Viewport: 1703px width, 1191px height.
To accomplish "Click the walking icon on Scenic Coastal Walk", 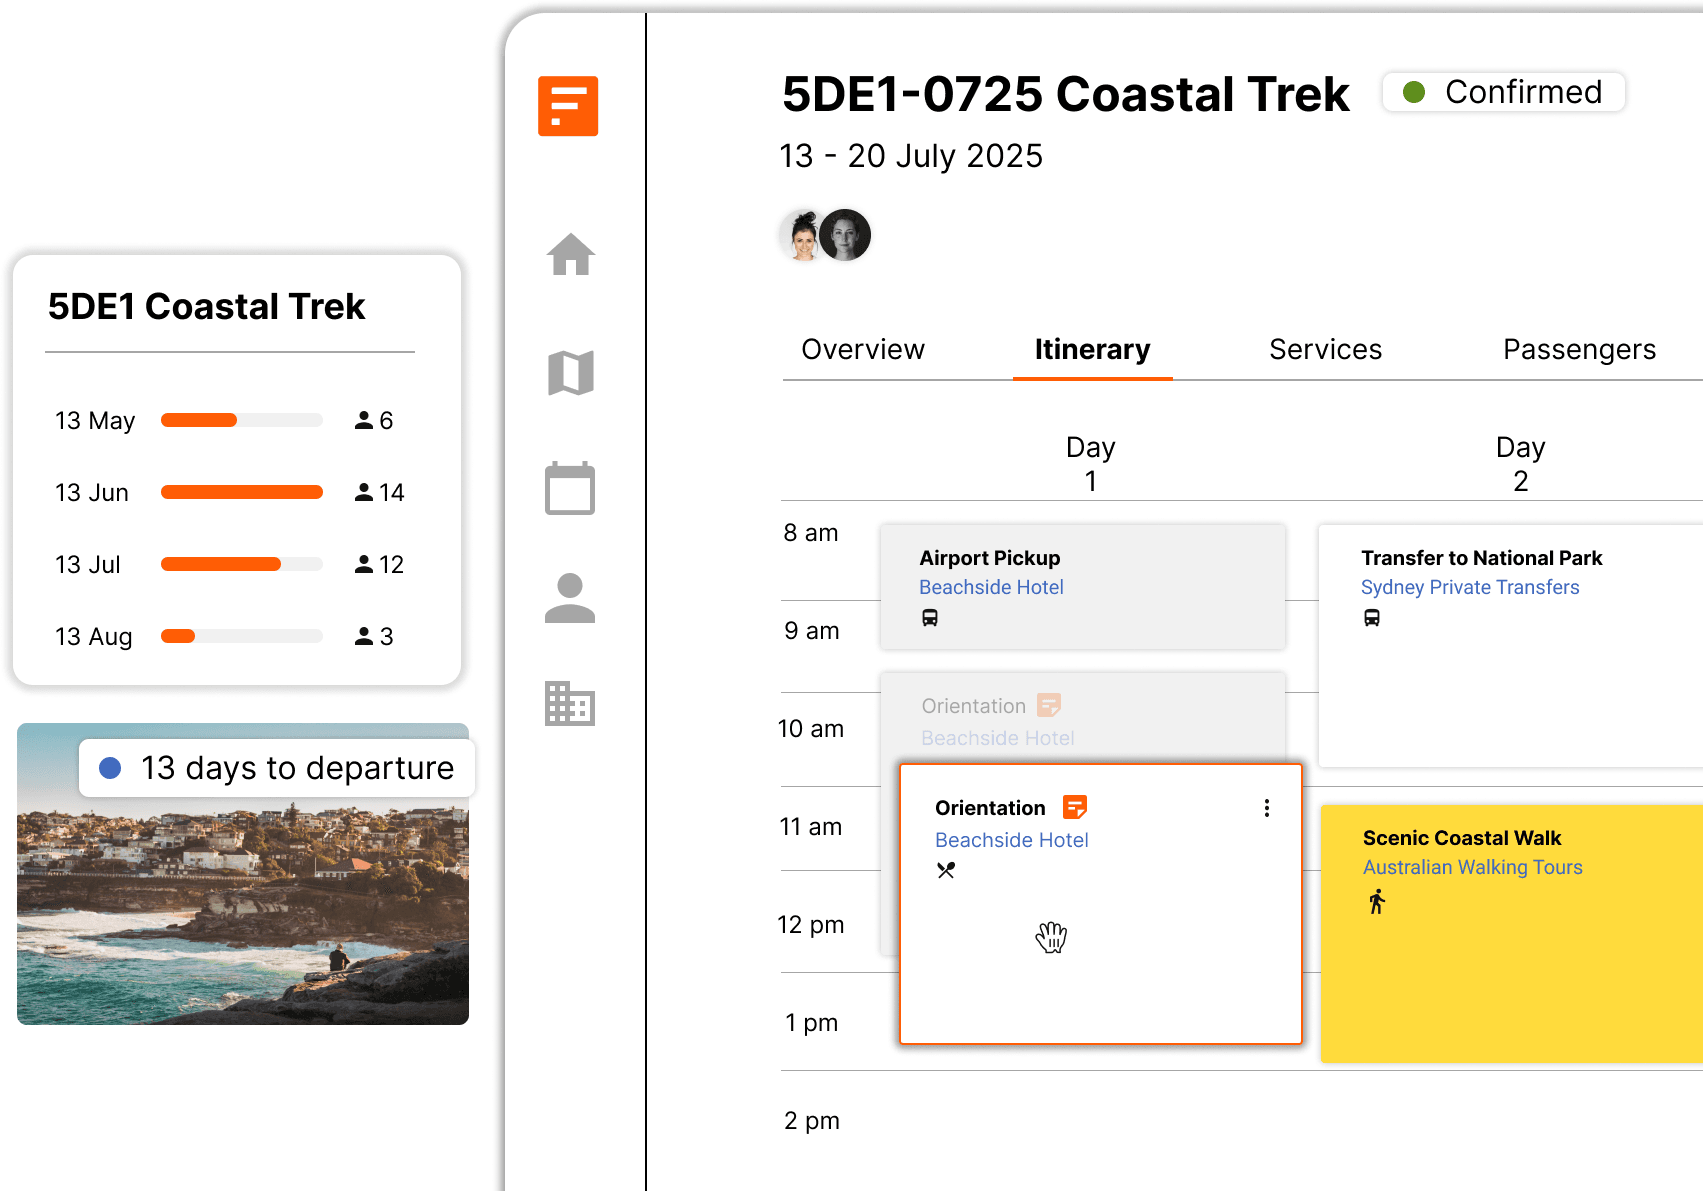I will (1377, 902).
